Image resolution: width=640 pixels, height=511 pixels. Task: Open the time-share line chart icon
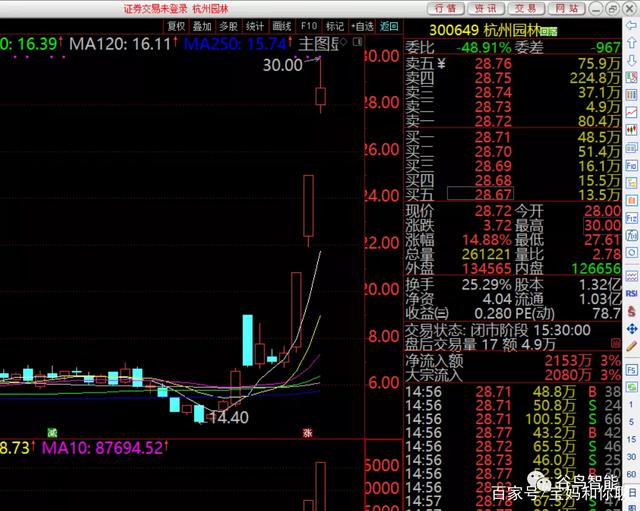tap(631, 112)
